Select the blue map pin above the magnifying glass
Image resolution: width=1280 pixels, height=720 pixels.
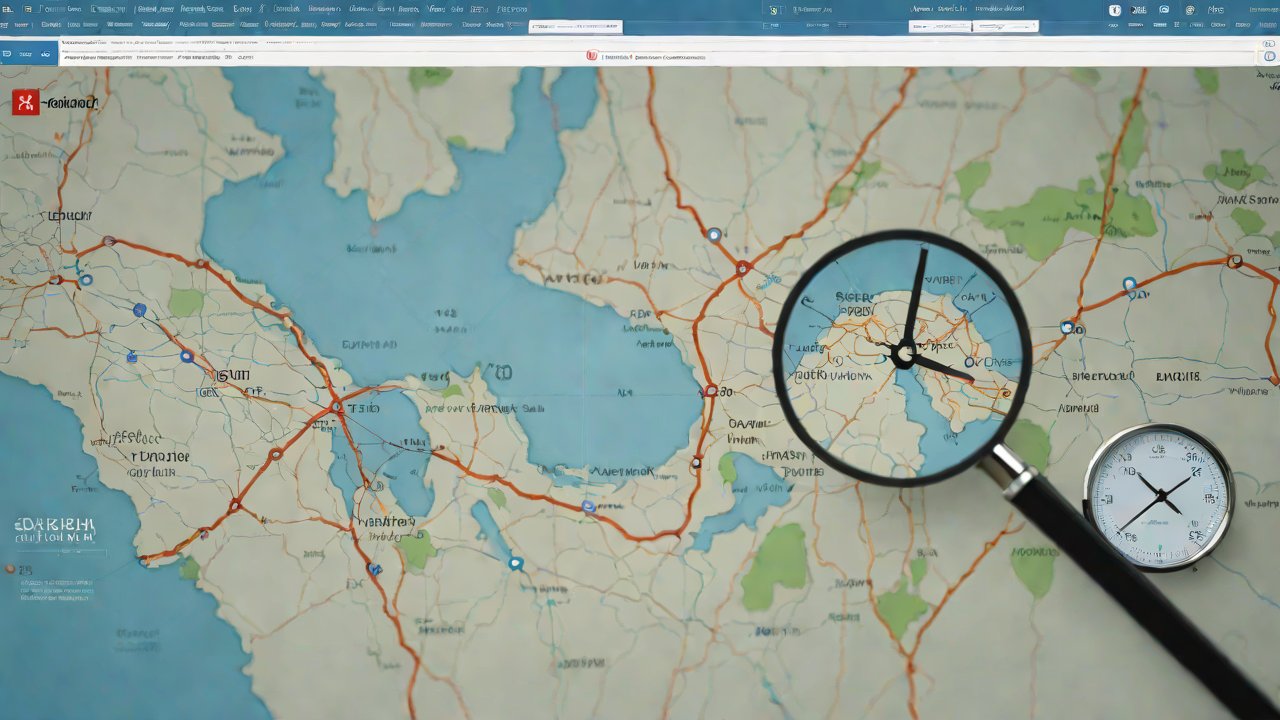(x=713, y=235)
